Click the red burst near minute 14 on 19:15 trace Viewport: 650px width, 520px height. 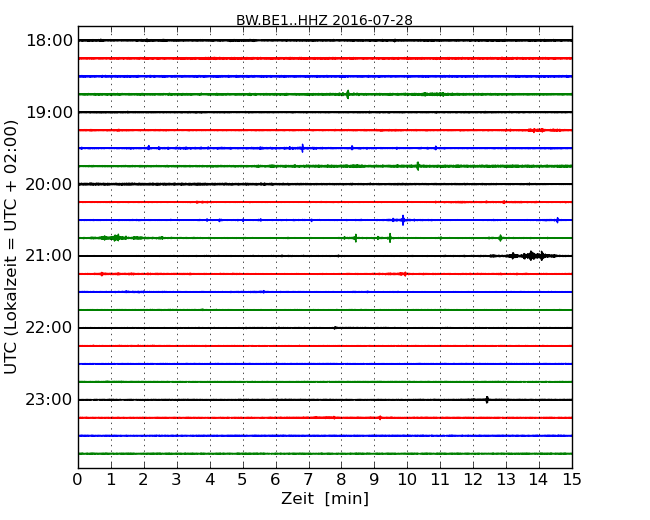click(538, 130)
